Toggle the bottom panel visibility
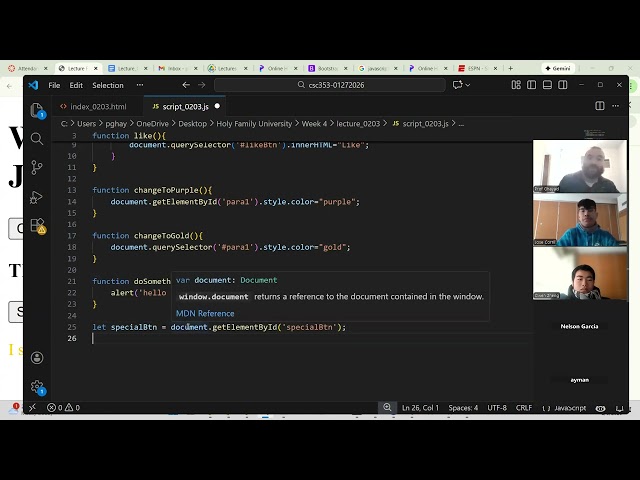The image size is (640, 480). tap(547, 85)
